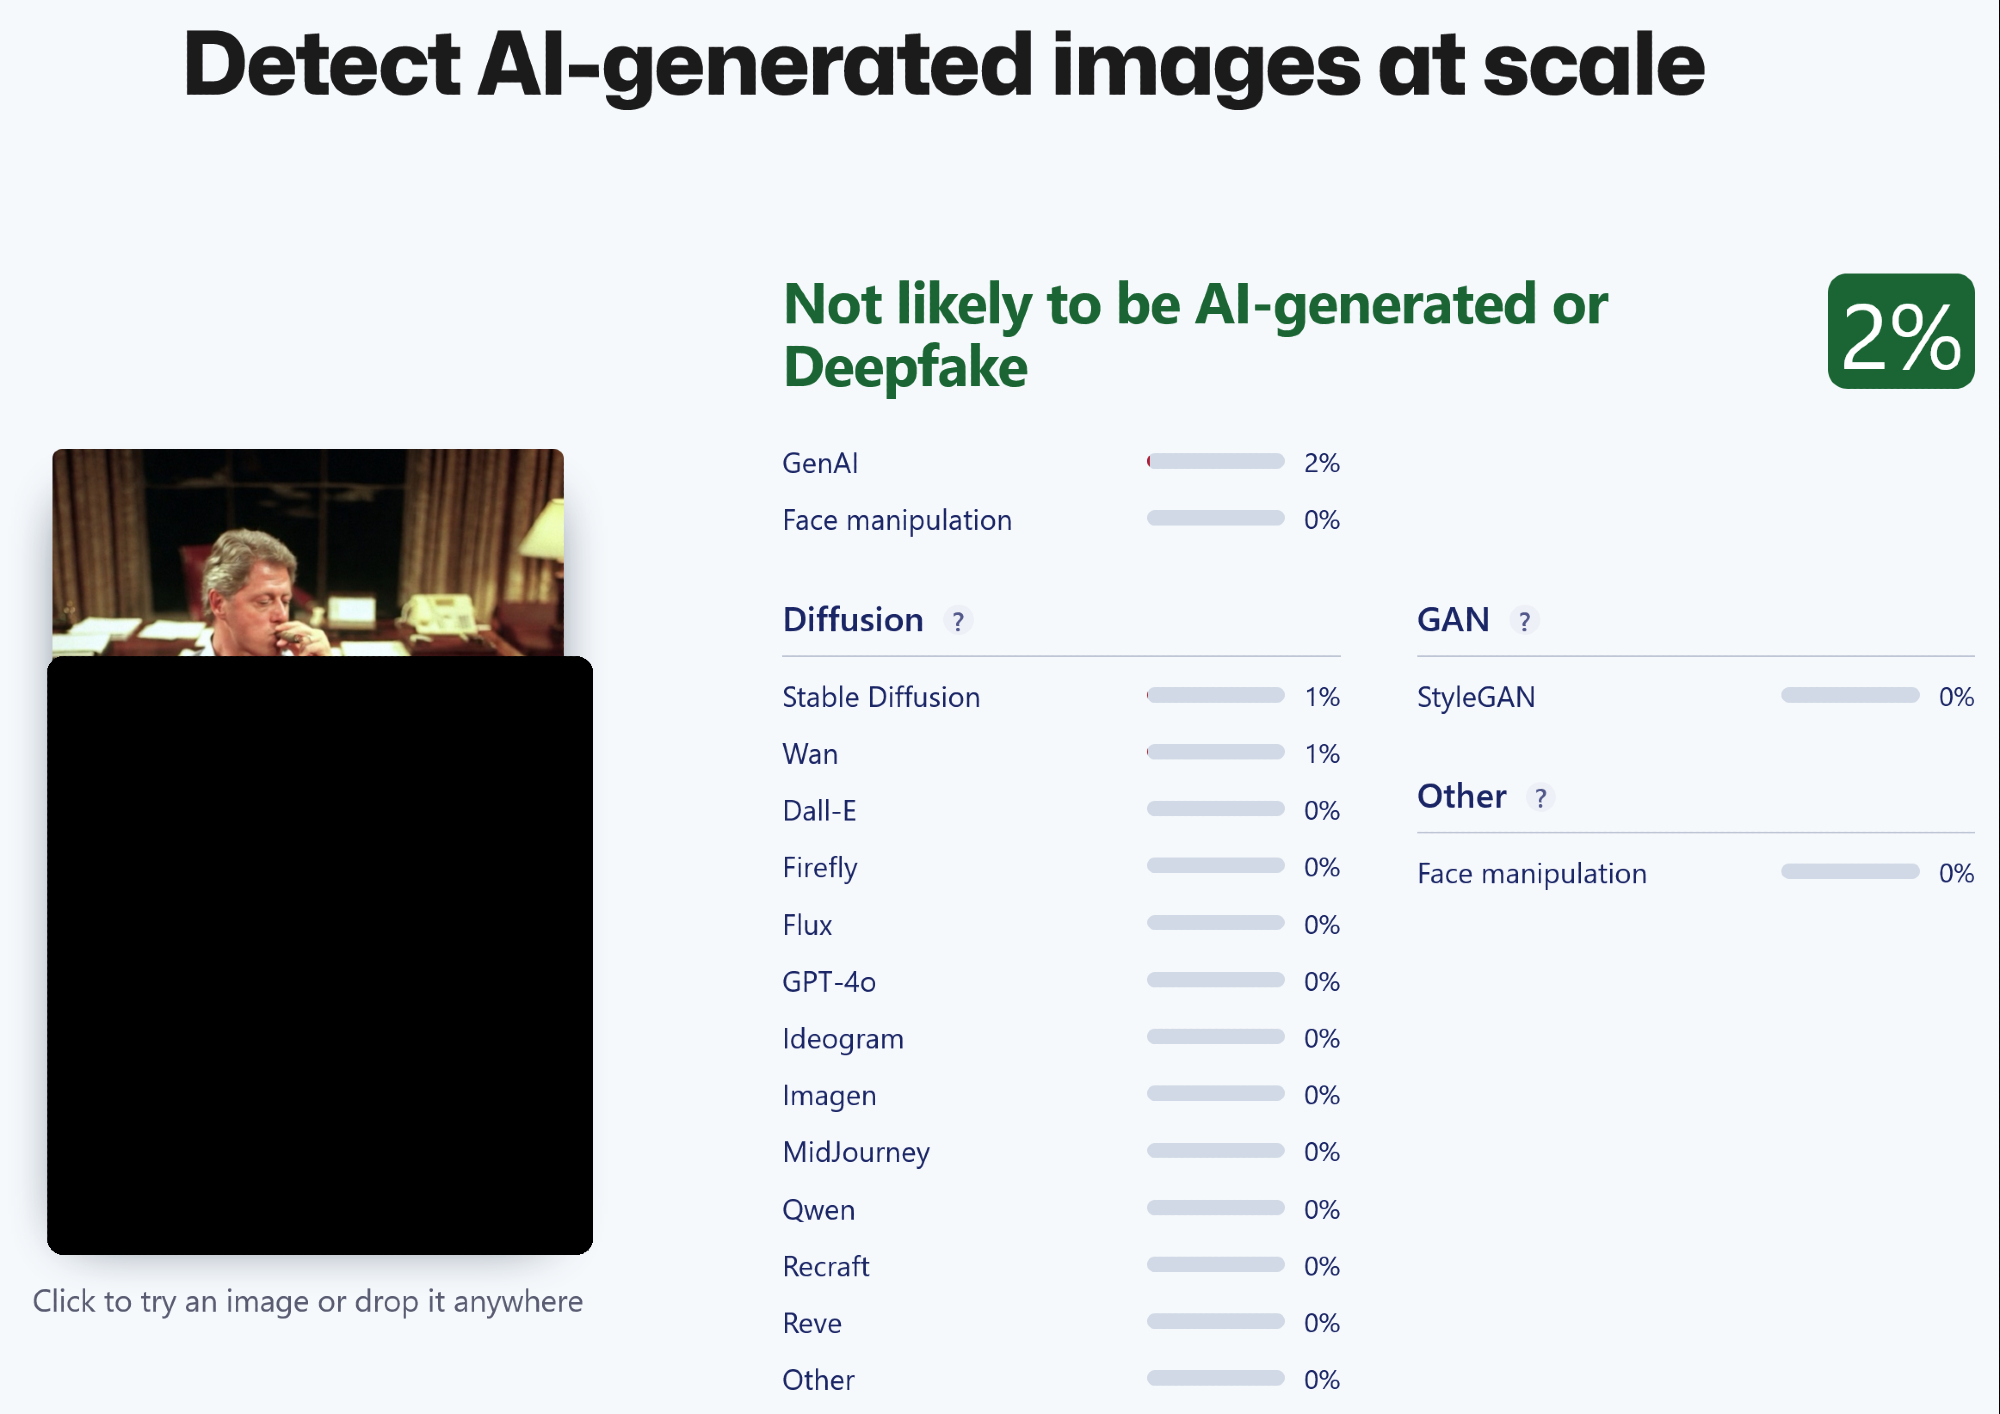
Task: Click the Wan score bar
Action: 1215,753
